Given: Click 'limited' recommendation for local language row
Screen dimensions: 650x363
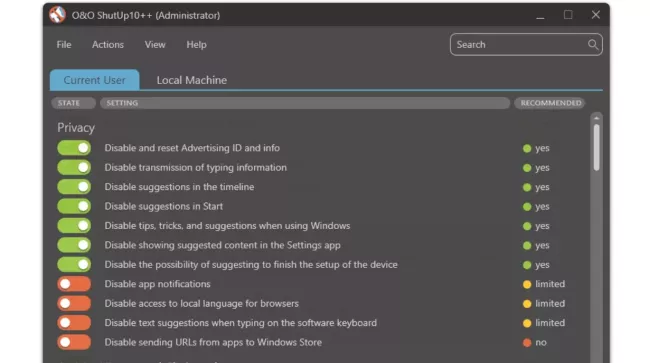Looking at the screenshot, I should [x=550, y=303].
